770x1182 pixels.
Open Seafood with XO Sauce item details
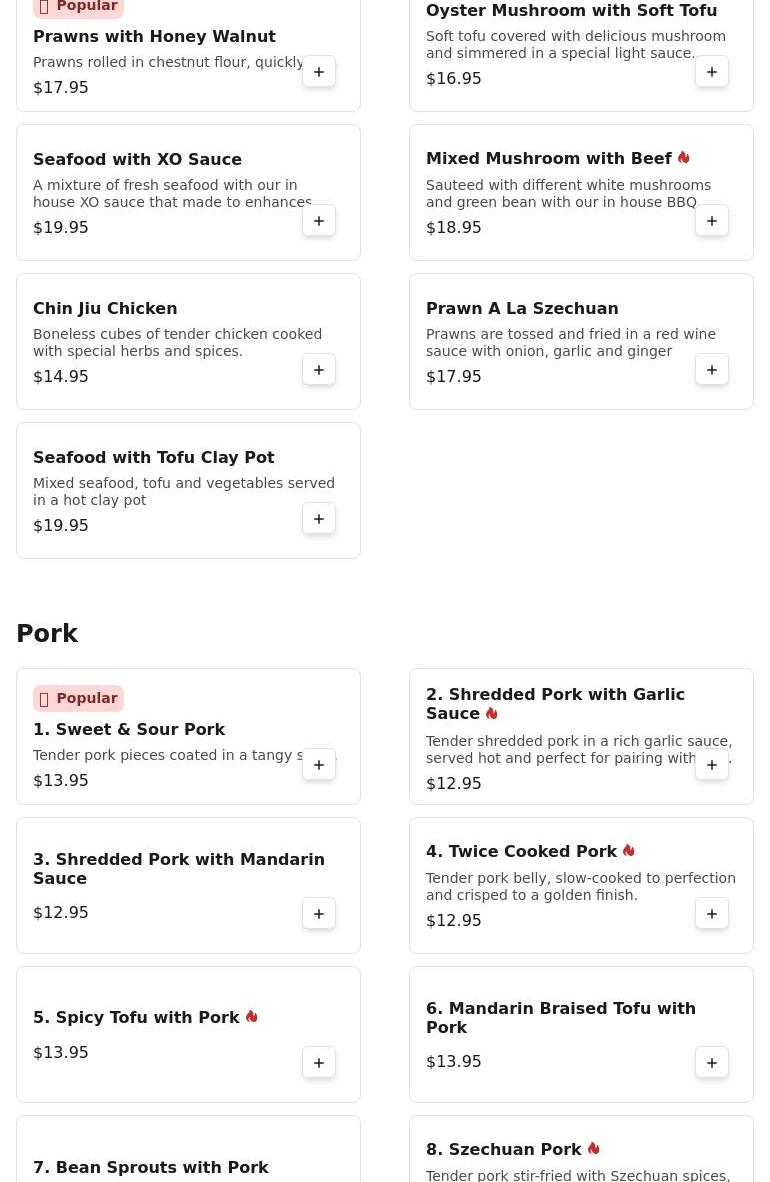tap(137, 159)
